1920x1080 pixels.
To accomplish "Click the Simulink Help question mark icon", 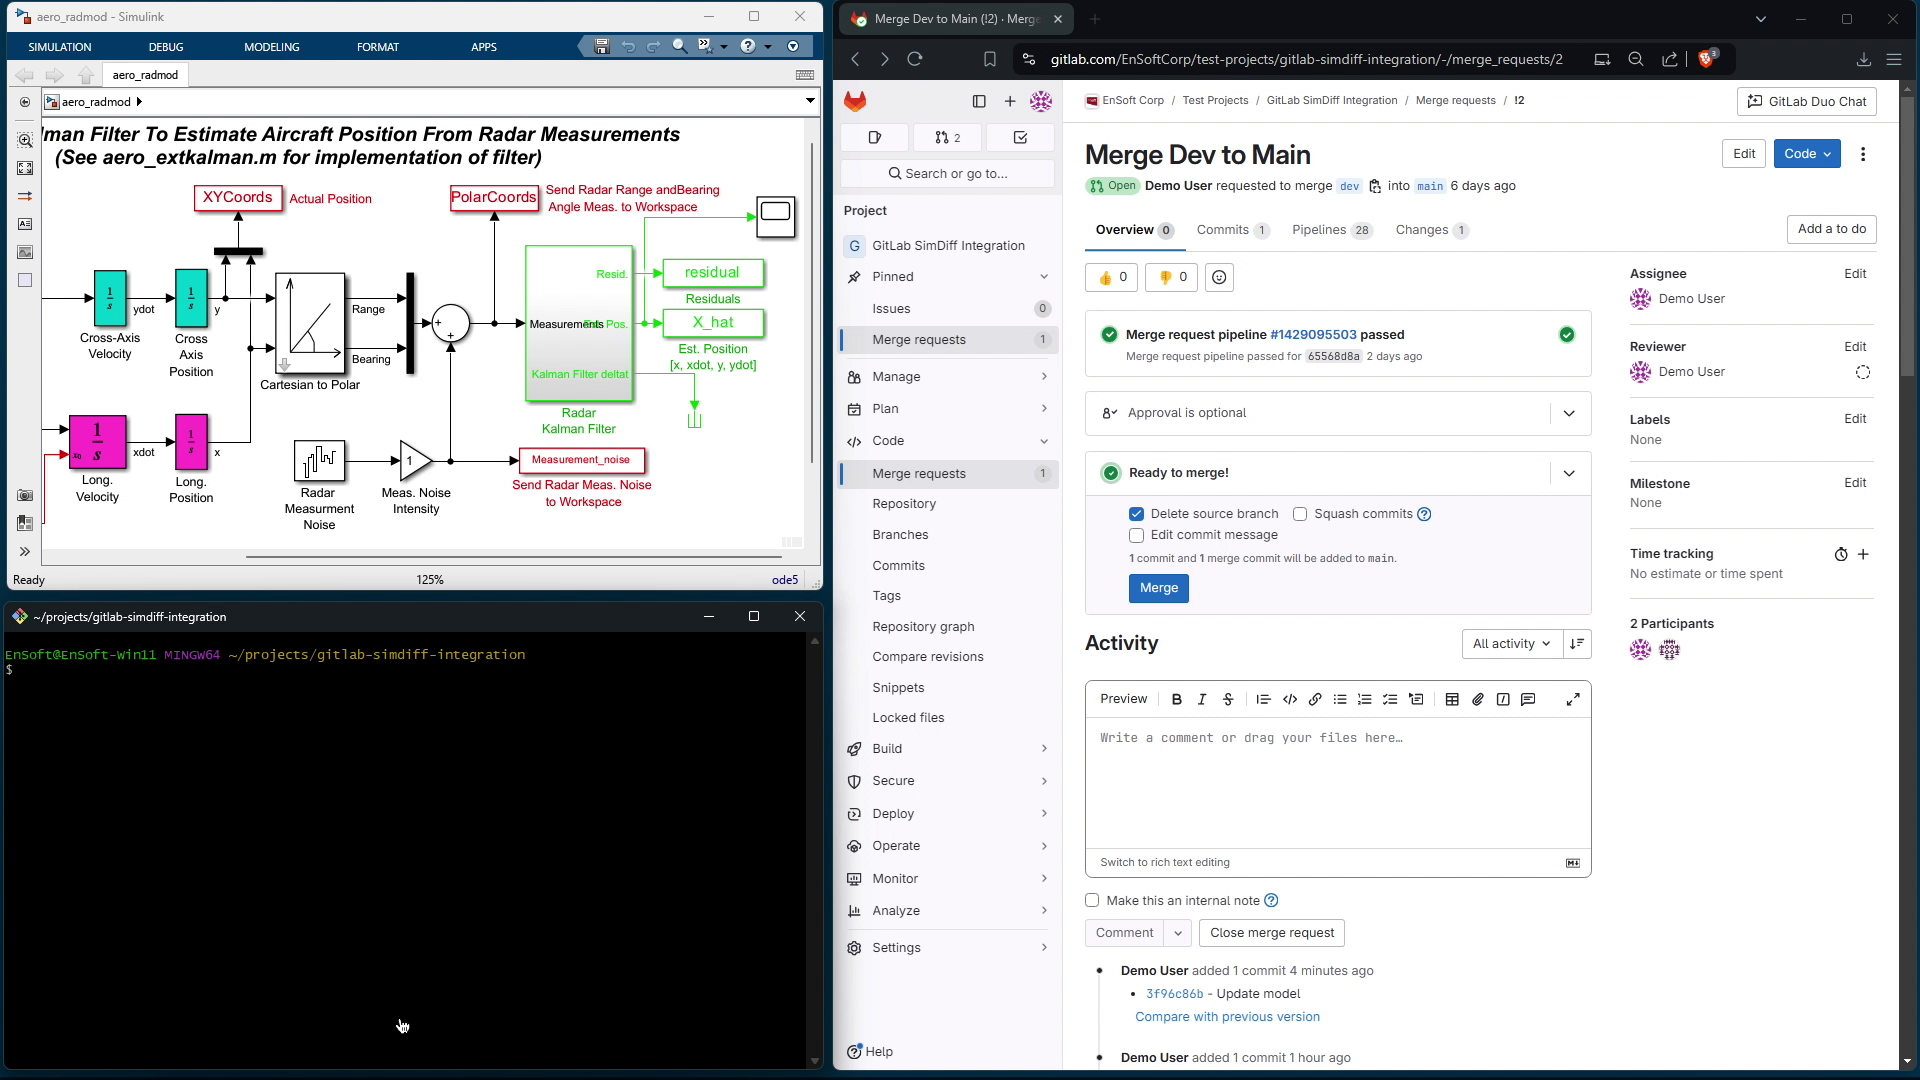I will (747, 46).
